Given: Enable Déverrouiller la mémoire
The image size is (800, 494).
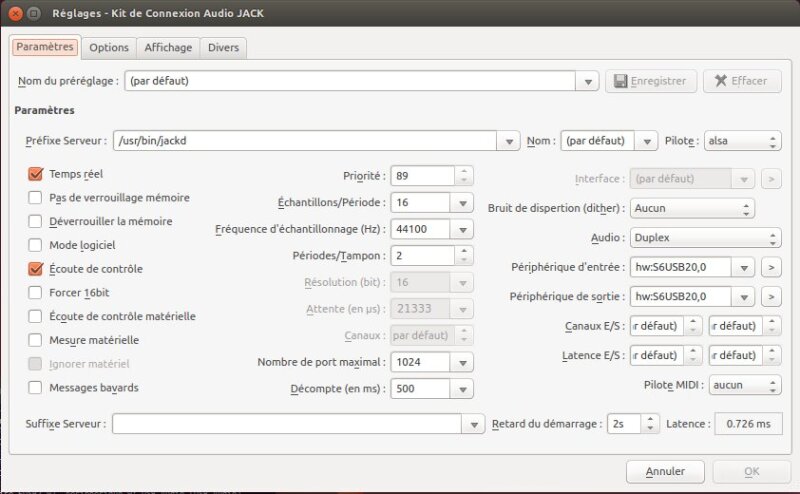Looking at the screenshot, I should point(35,221).
